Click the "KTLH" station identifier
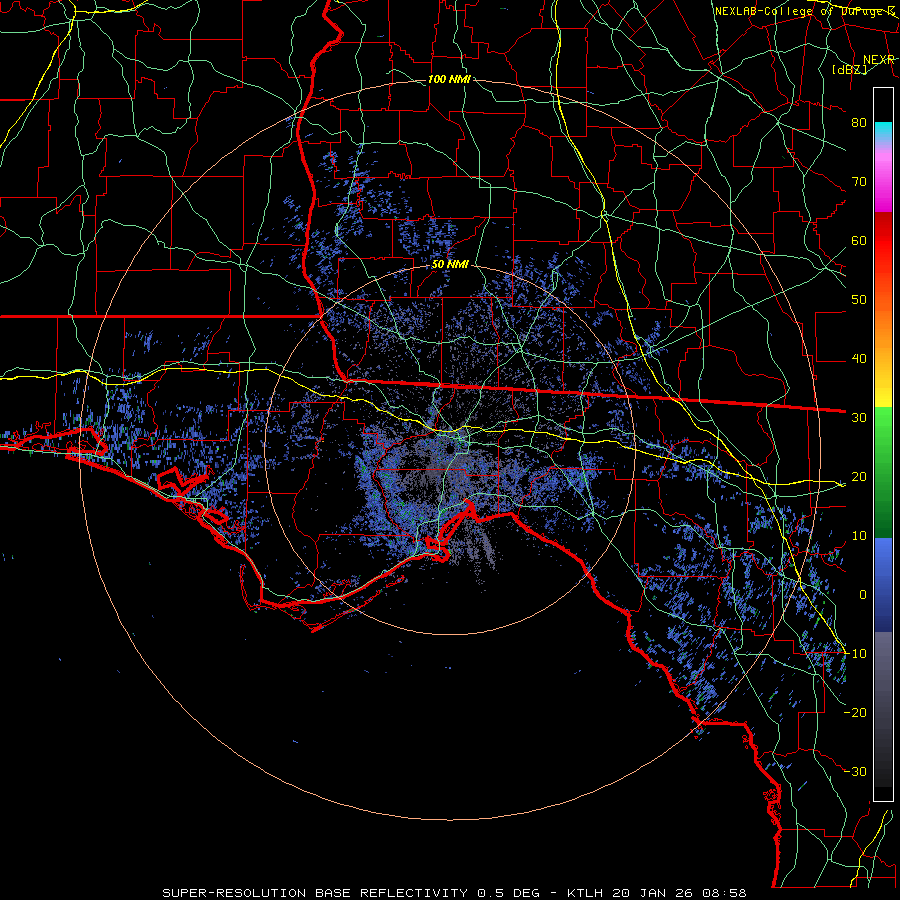 click(x=585, y=893)
